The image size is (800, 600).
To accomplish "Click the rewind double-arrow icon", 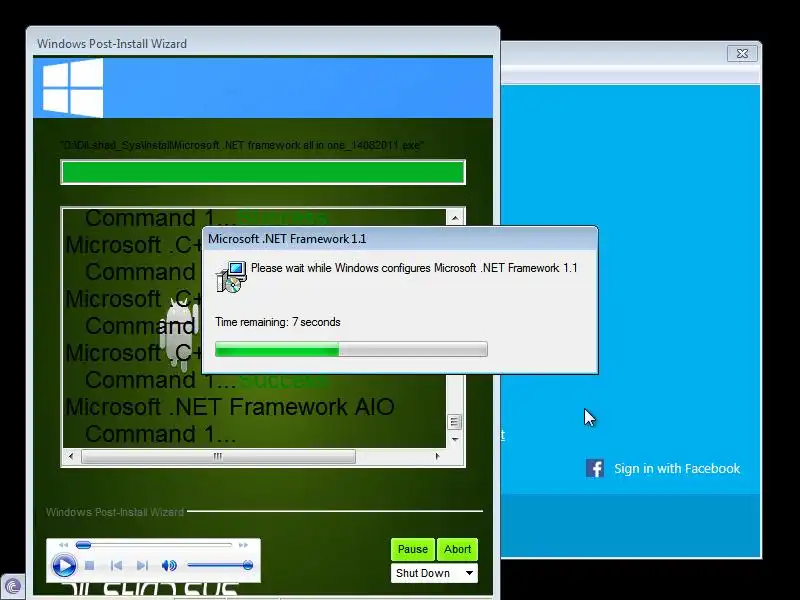I will click(x=63, y=545).
